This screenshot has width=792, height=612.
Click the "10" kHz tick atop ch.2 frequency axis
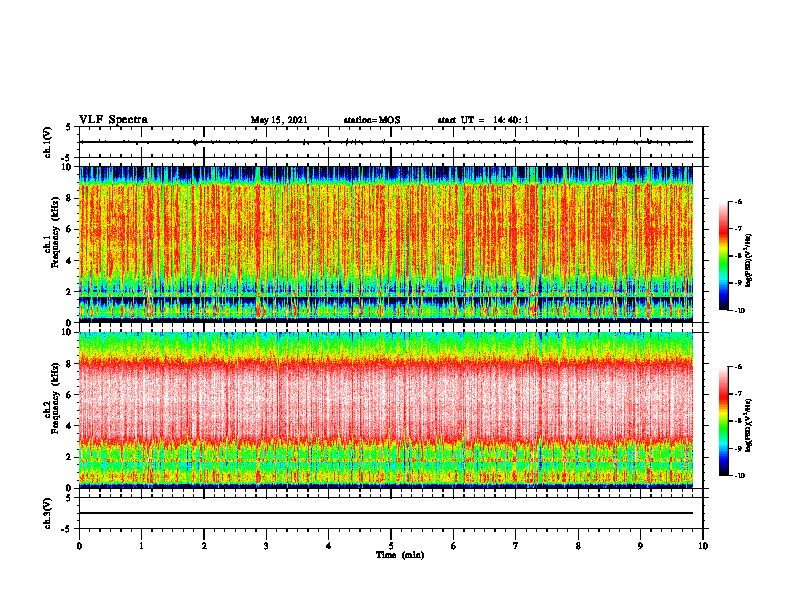pyautogui.click(x=68, y=332)
